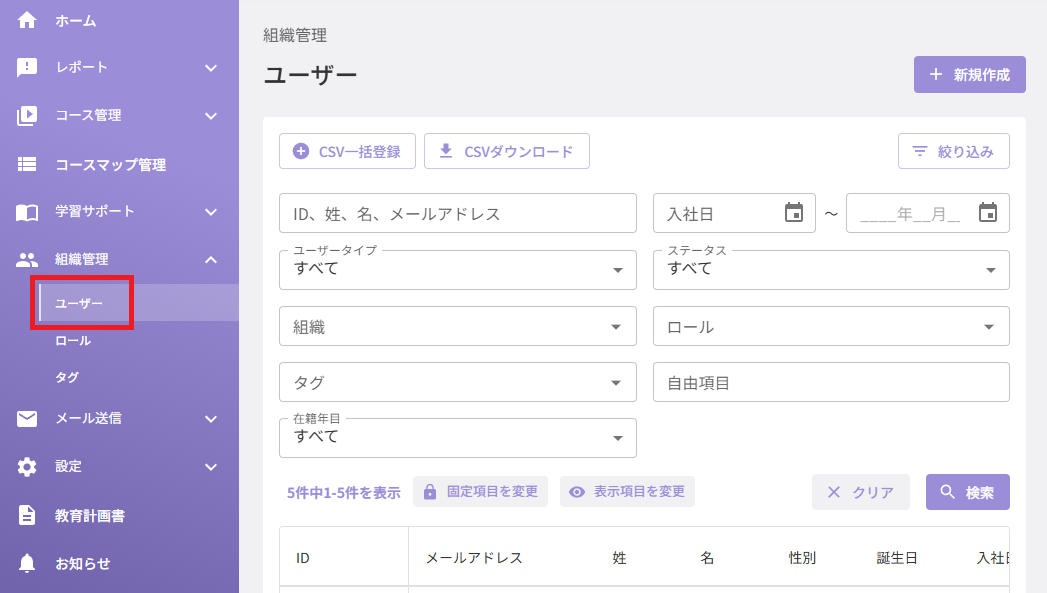Screen dimensions: 1047x593
Task: Expand the コース管理 menu chevron
Action: click(x=211, y=116)
